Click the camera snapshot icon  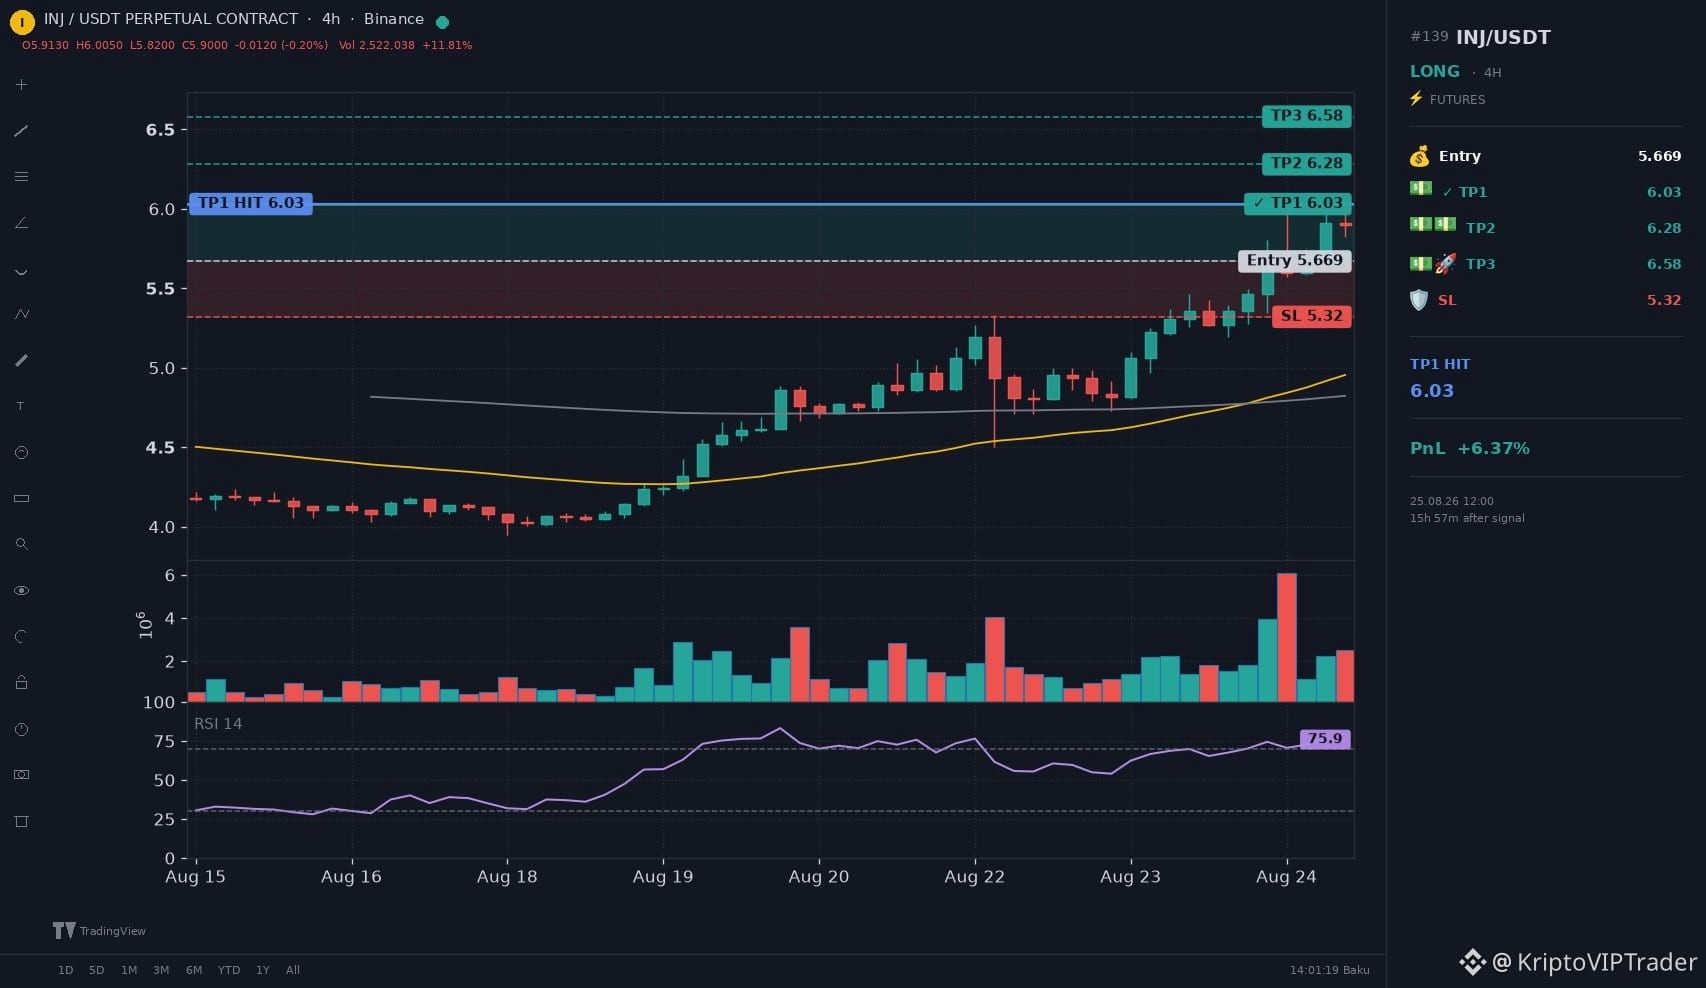pos(21,775)
